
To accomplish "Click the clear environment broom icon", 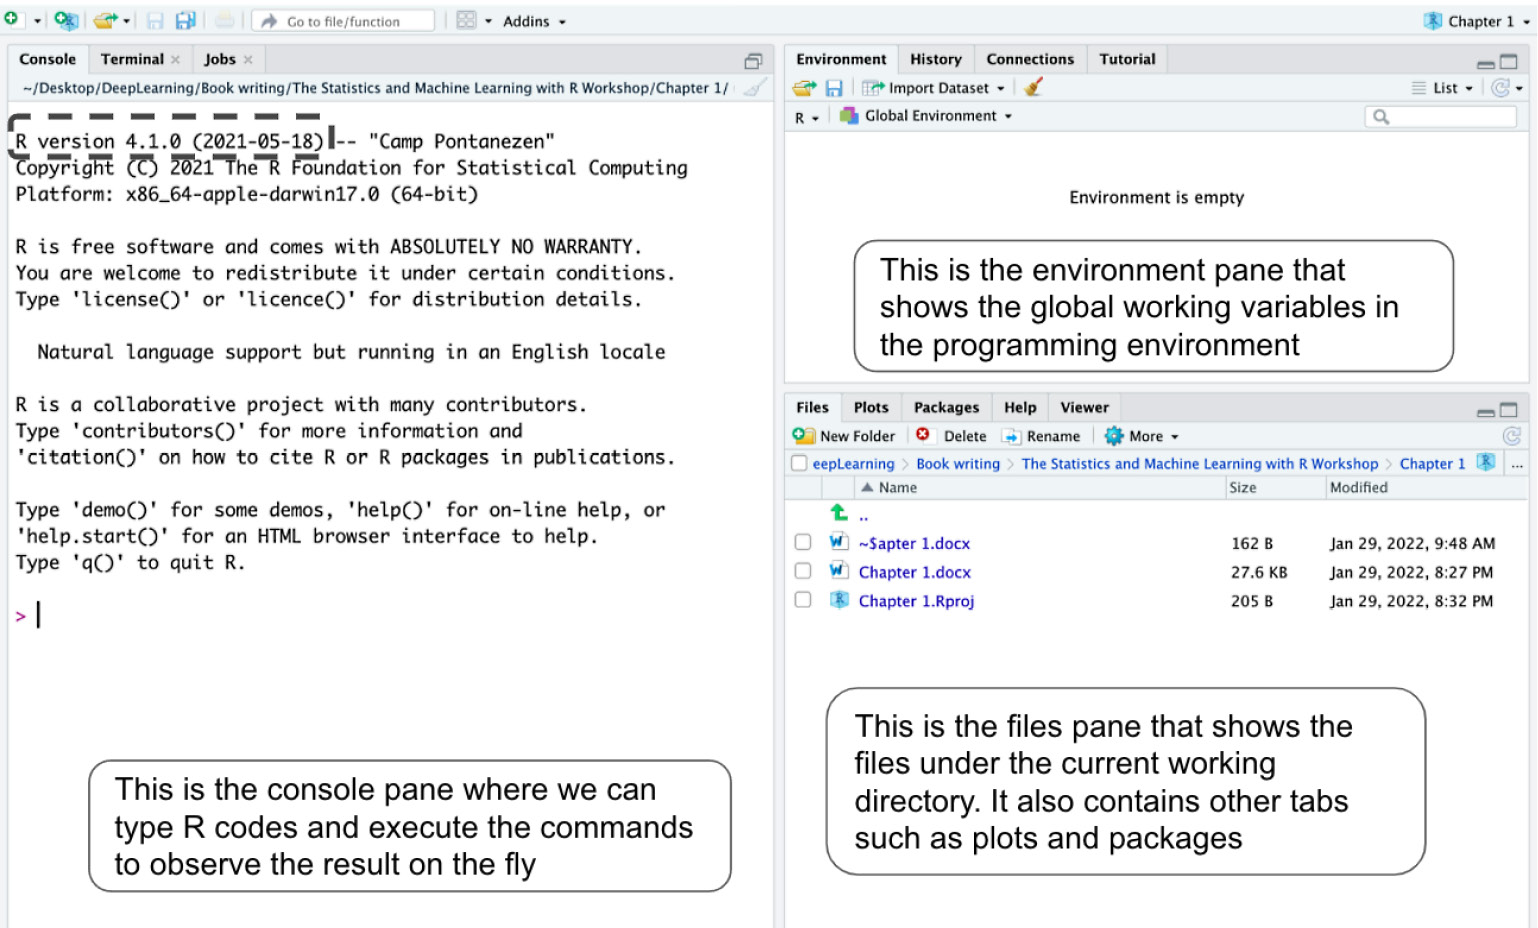I will point(1033,87).
